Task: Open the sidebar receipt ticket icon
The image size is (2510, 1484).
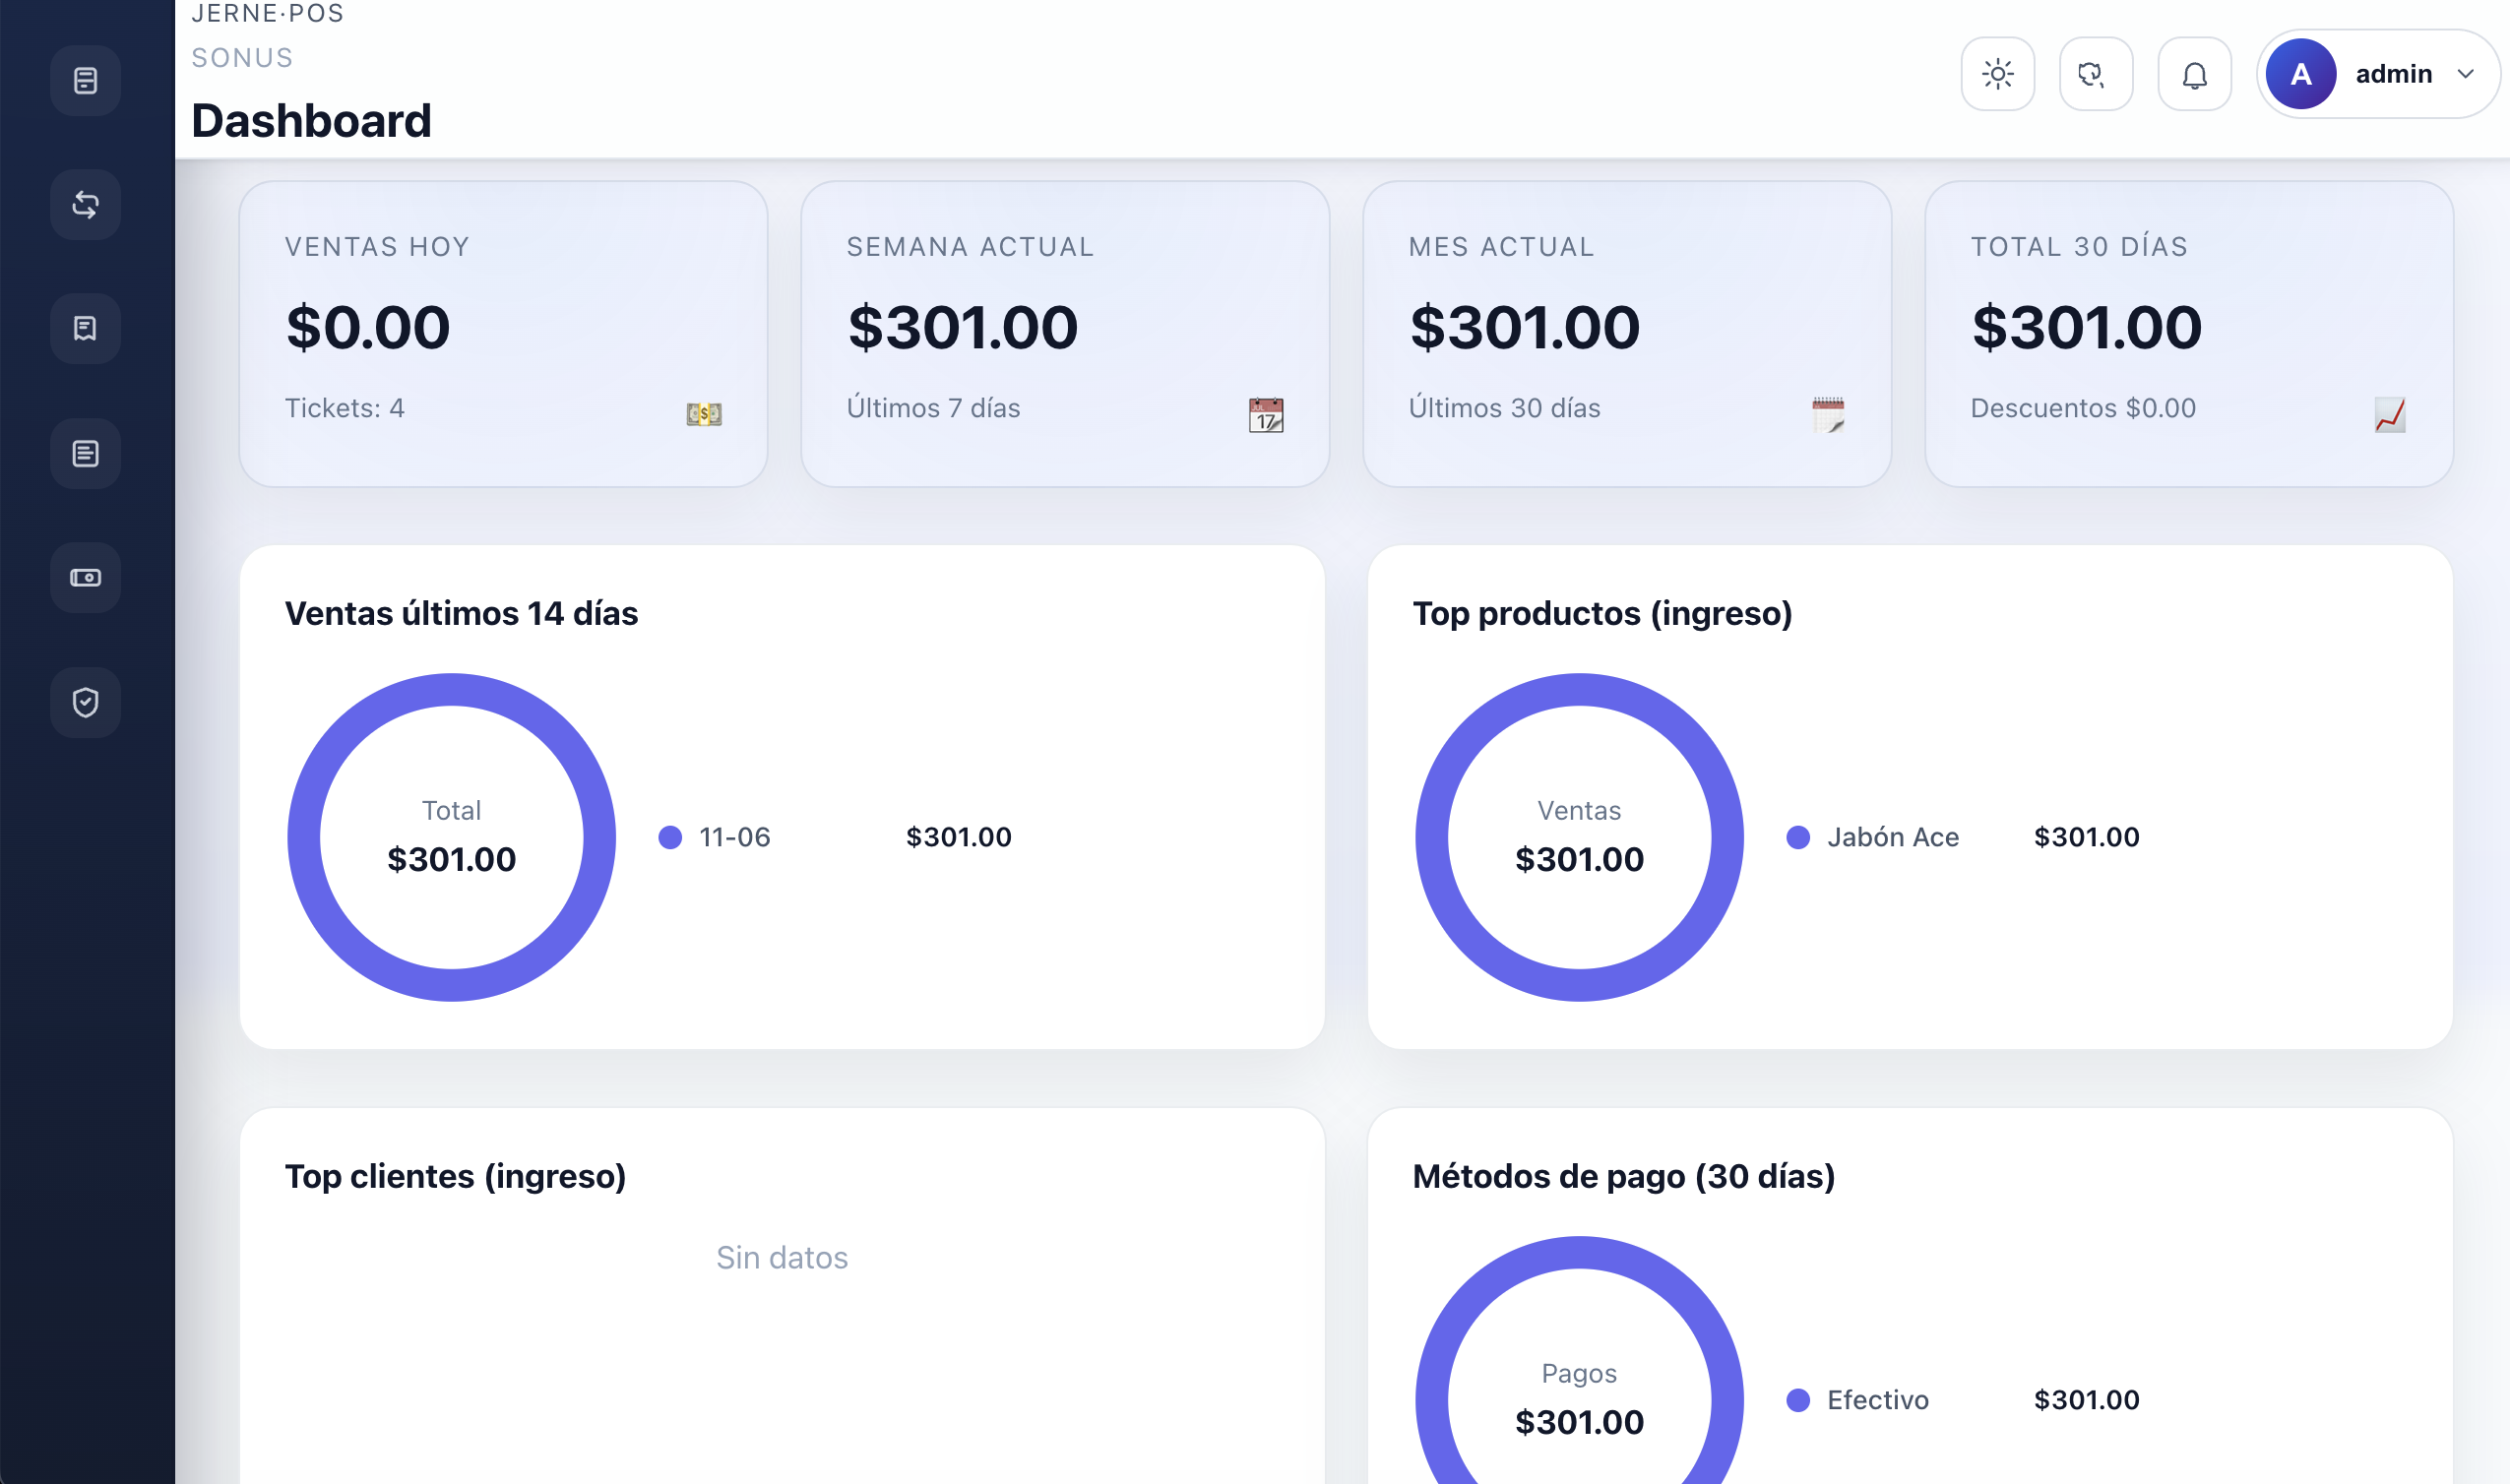Action: click(x=85, y=329)
